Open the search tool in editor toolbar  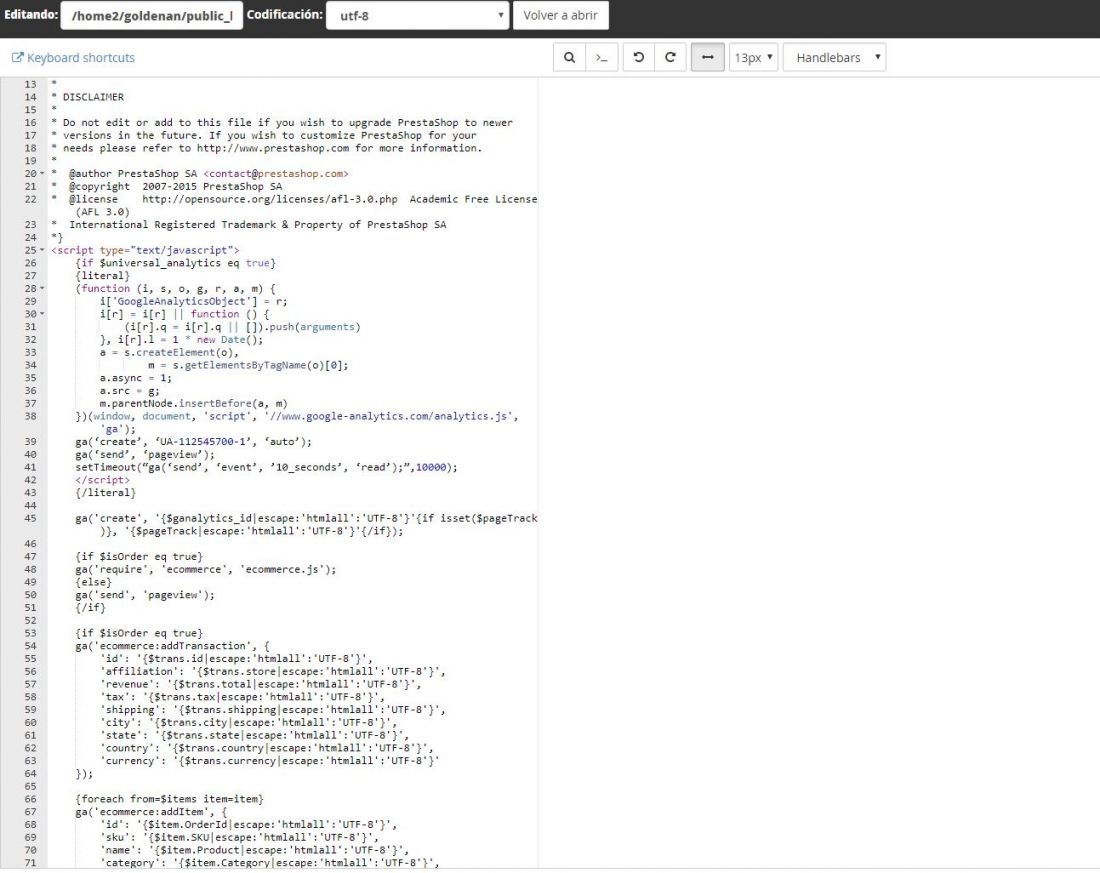(569, 58)
